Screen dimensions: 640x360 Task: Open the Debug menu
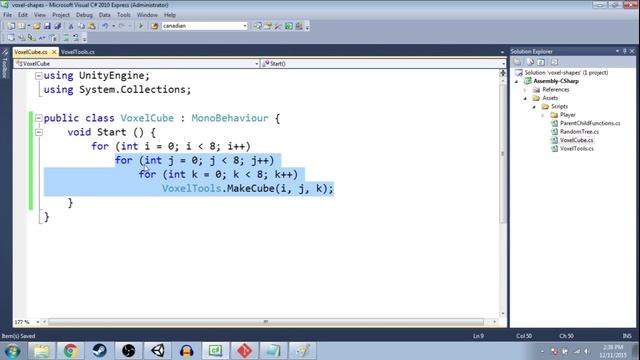pos(84,15)
